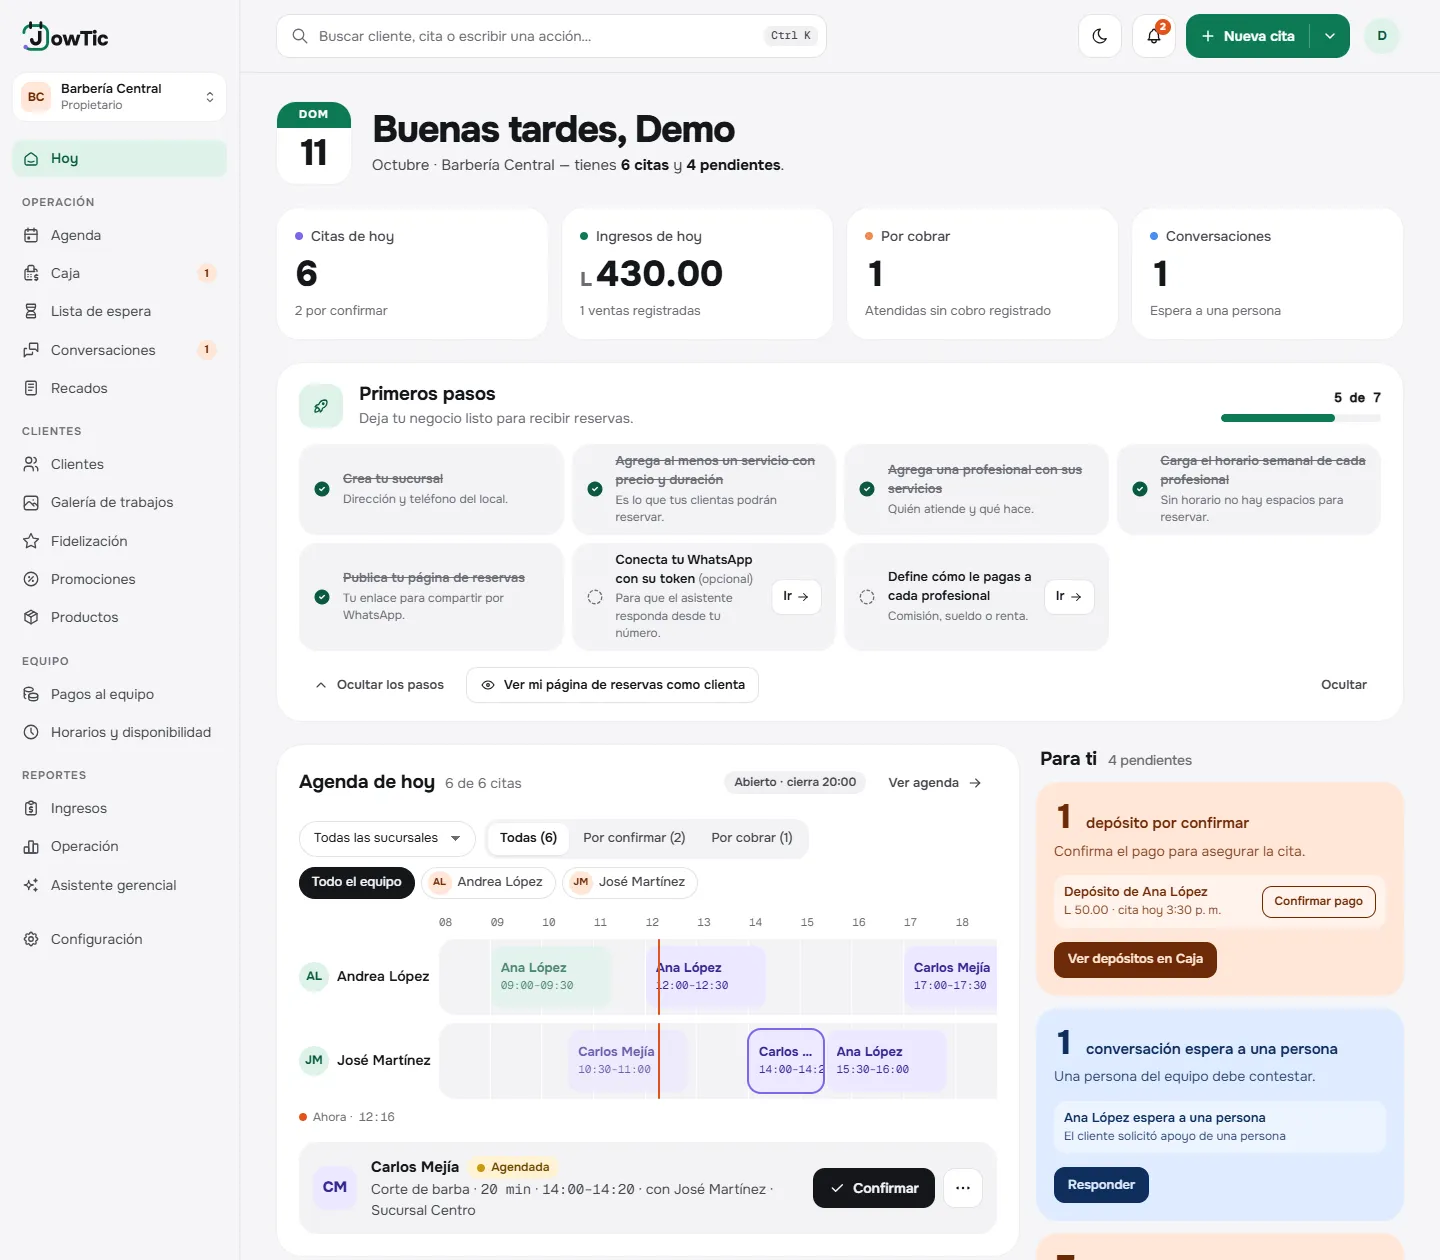Click the Nueva cita button

tap(1248, 36)
